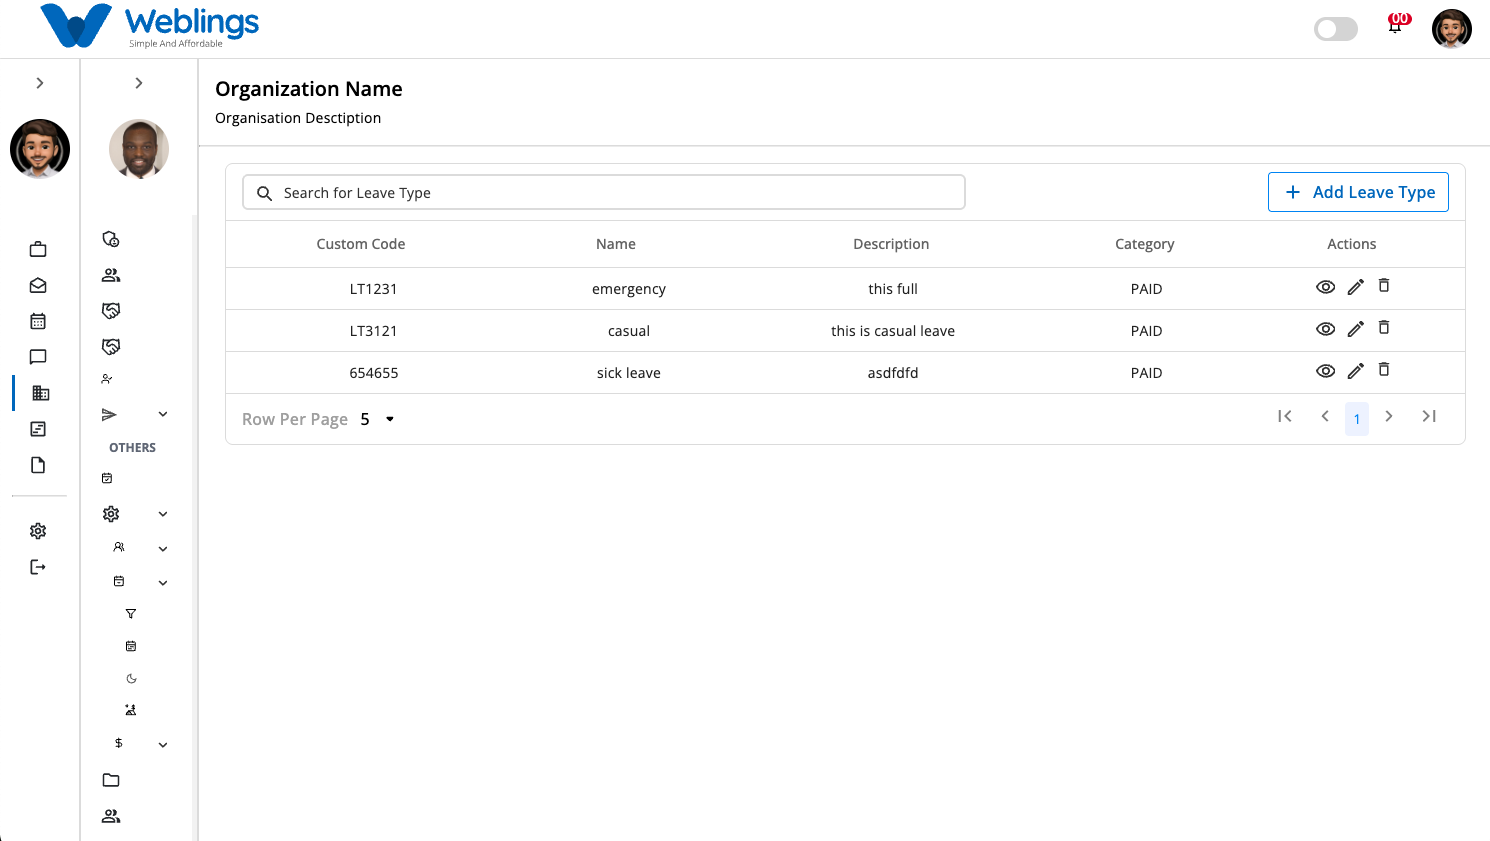Go to the next page
This screenshot has height=841, width=1490.
[x=1389, y=416]
